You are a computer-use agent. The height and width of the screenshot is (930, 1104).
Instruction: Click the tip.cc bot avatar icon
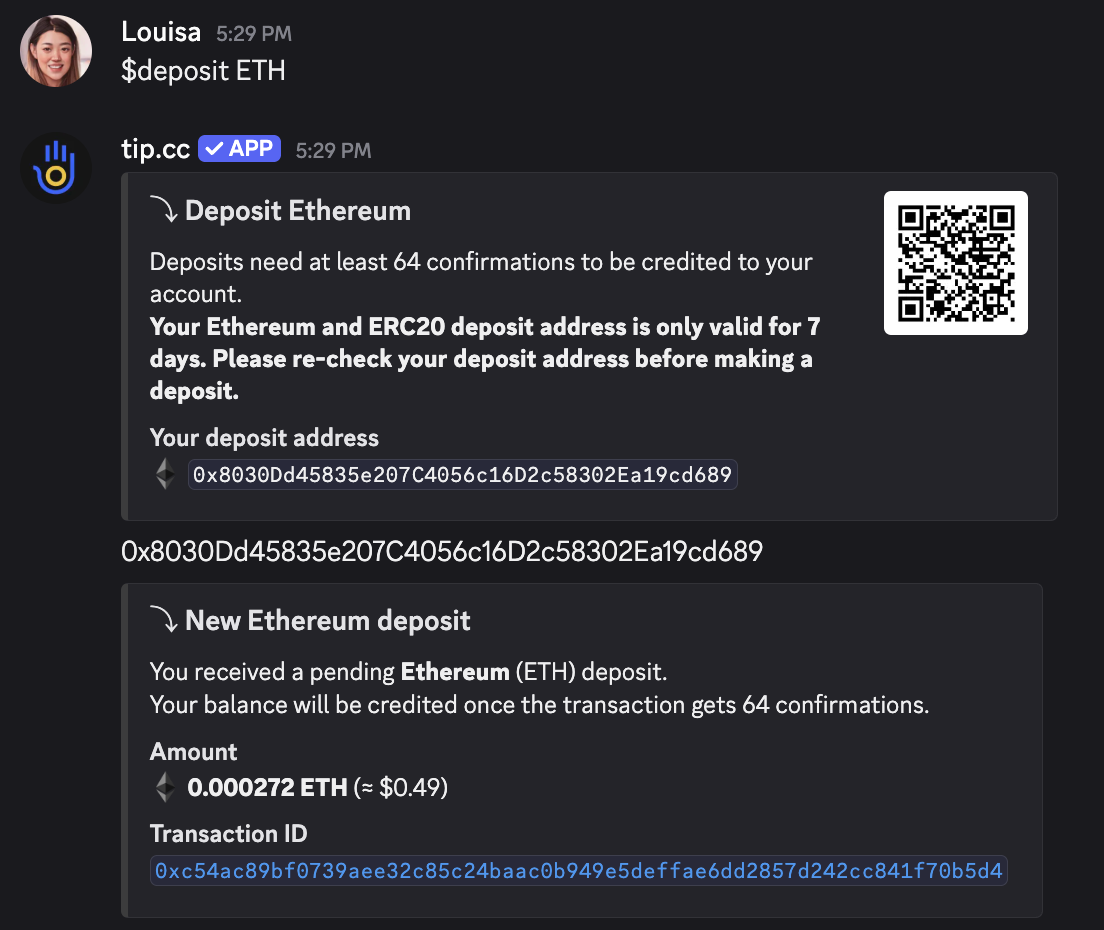(56, 168)
